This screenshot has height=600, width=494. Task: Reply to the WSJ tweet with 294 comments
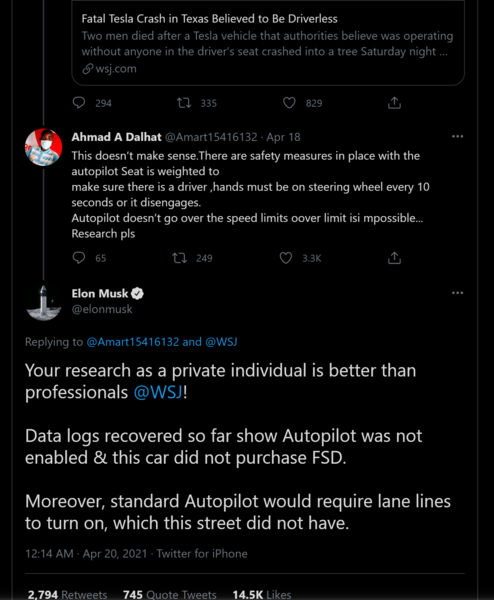pos(79,103)
